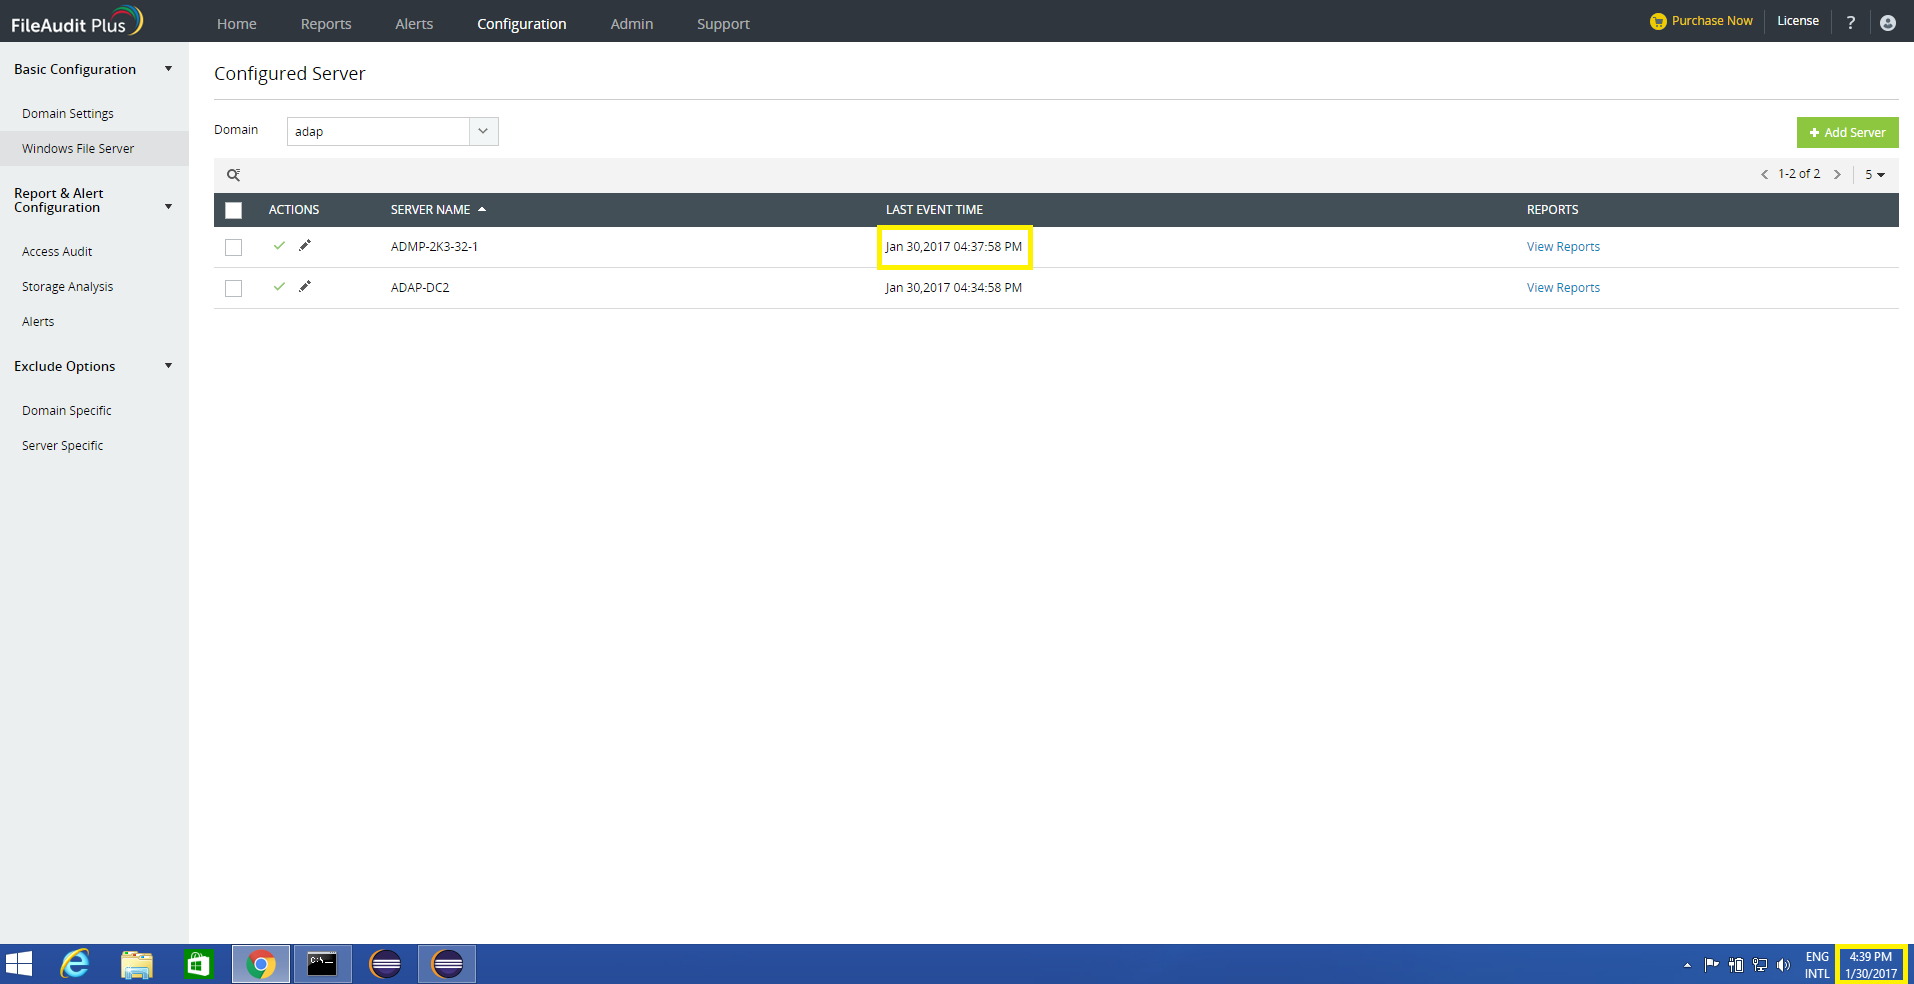Click the Add Server button
The image size is (1914, 984).
coord(1847,132)
